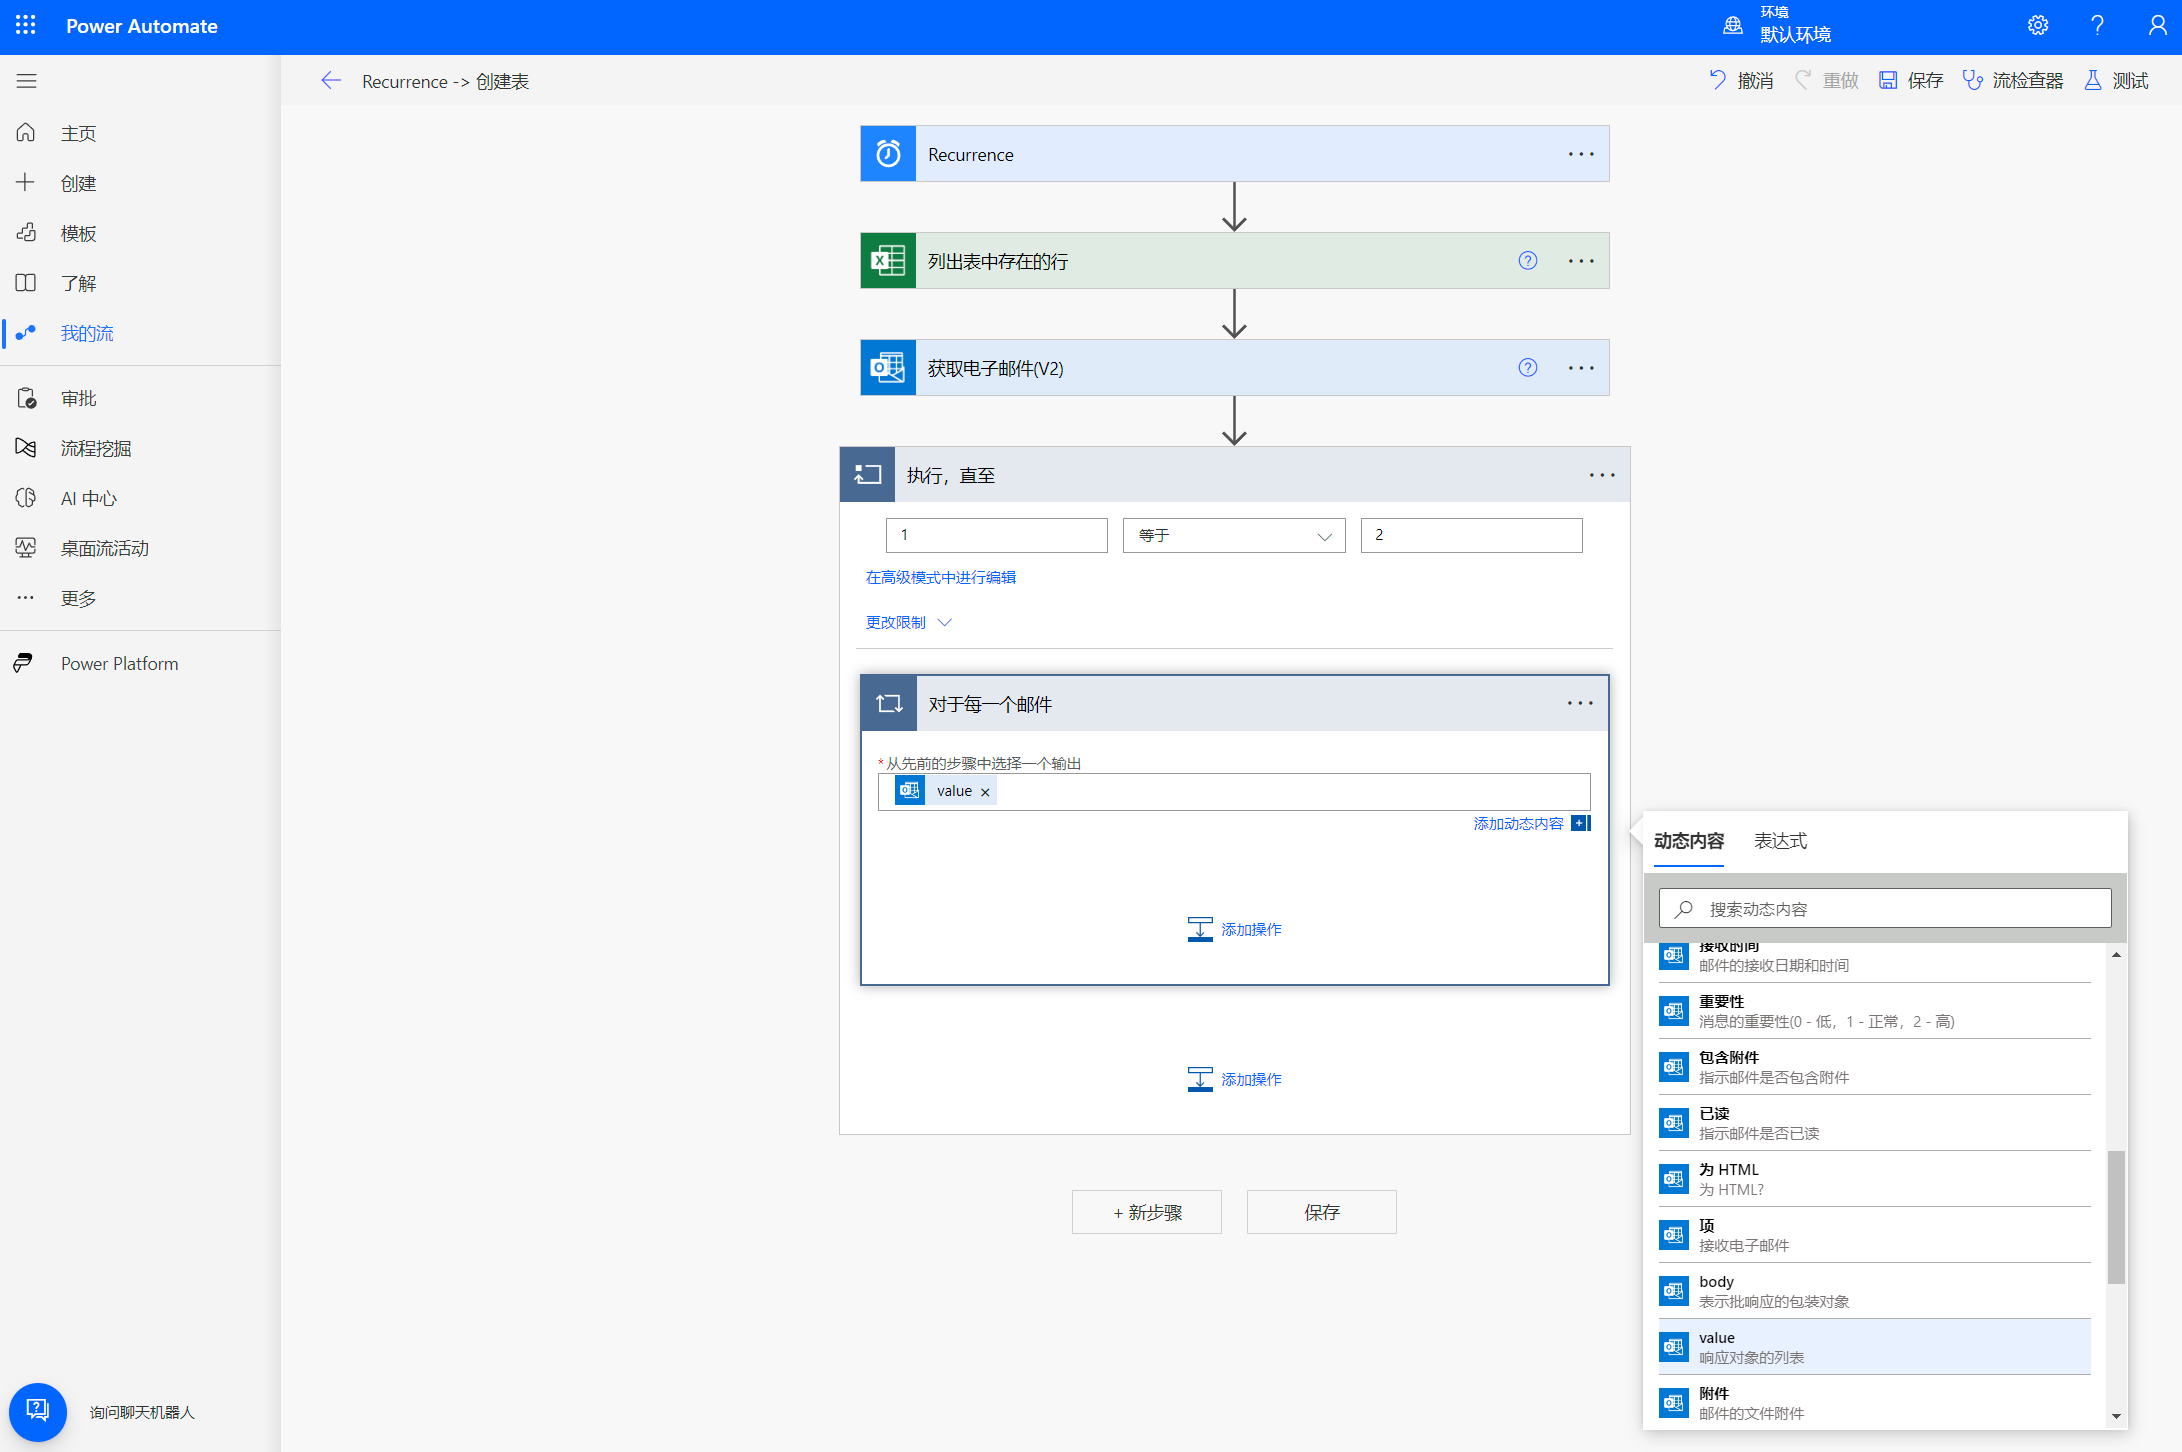Click the flow checker stethoscope icon
The image size is (2182, 1452).
click(1972, 80)
